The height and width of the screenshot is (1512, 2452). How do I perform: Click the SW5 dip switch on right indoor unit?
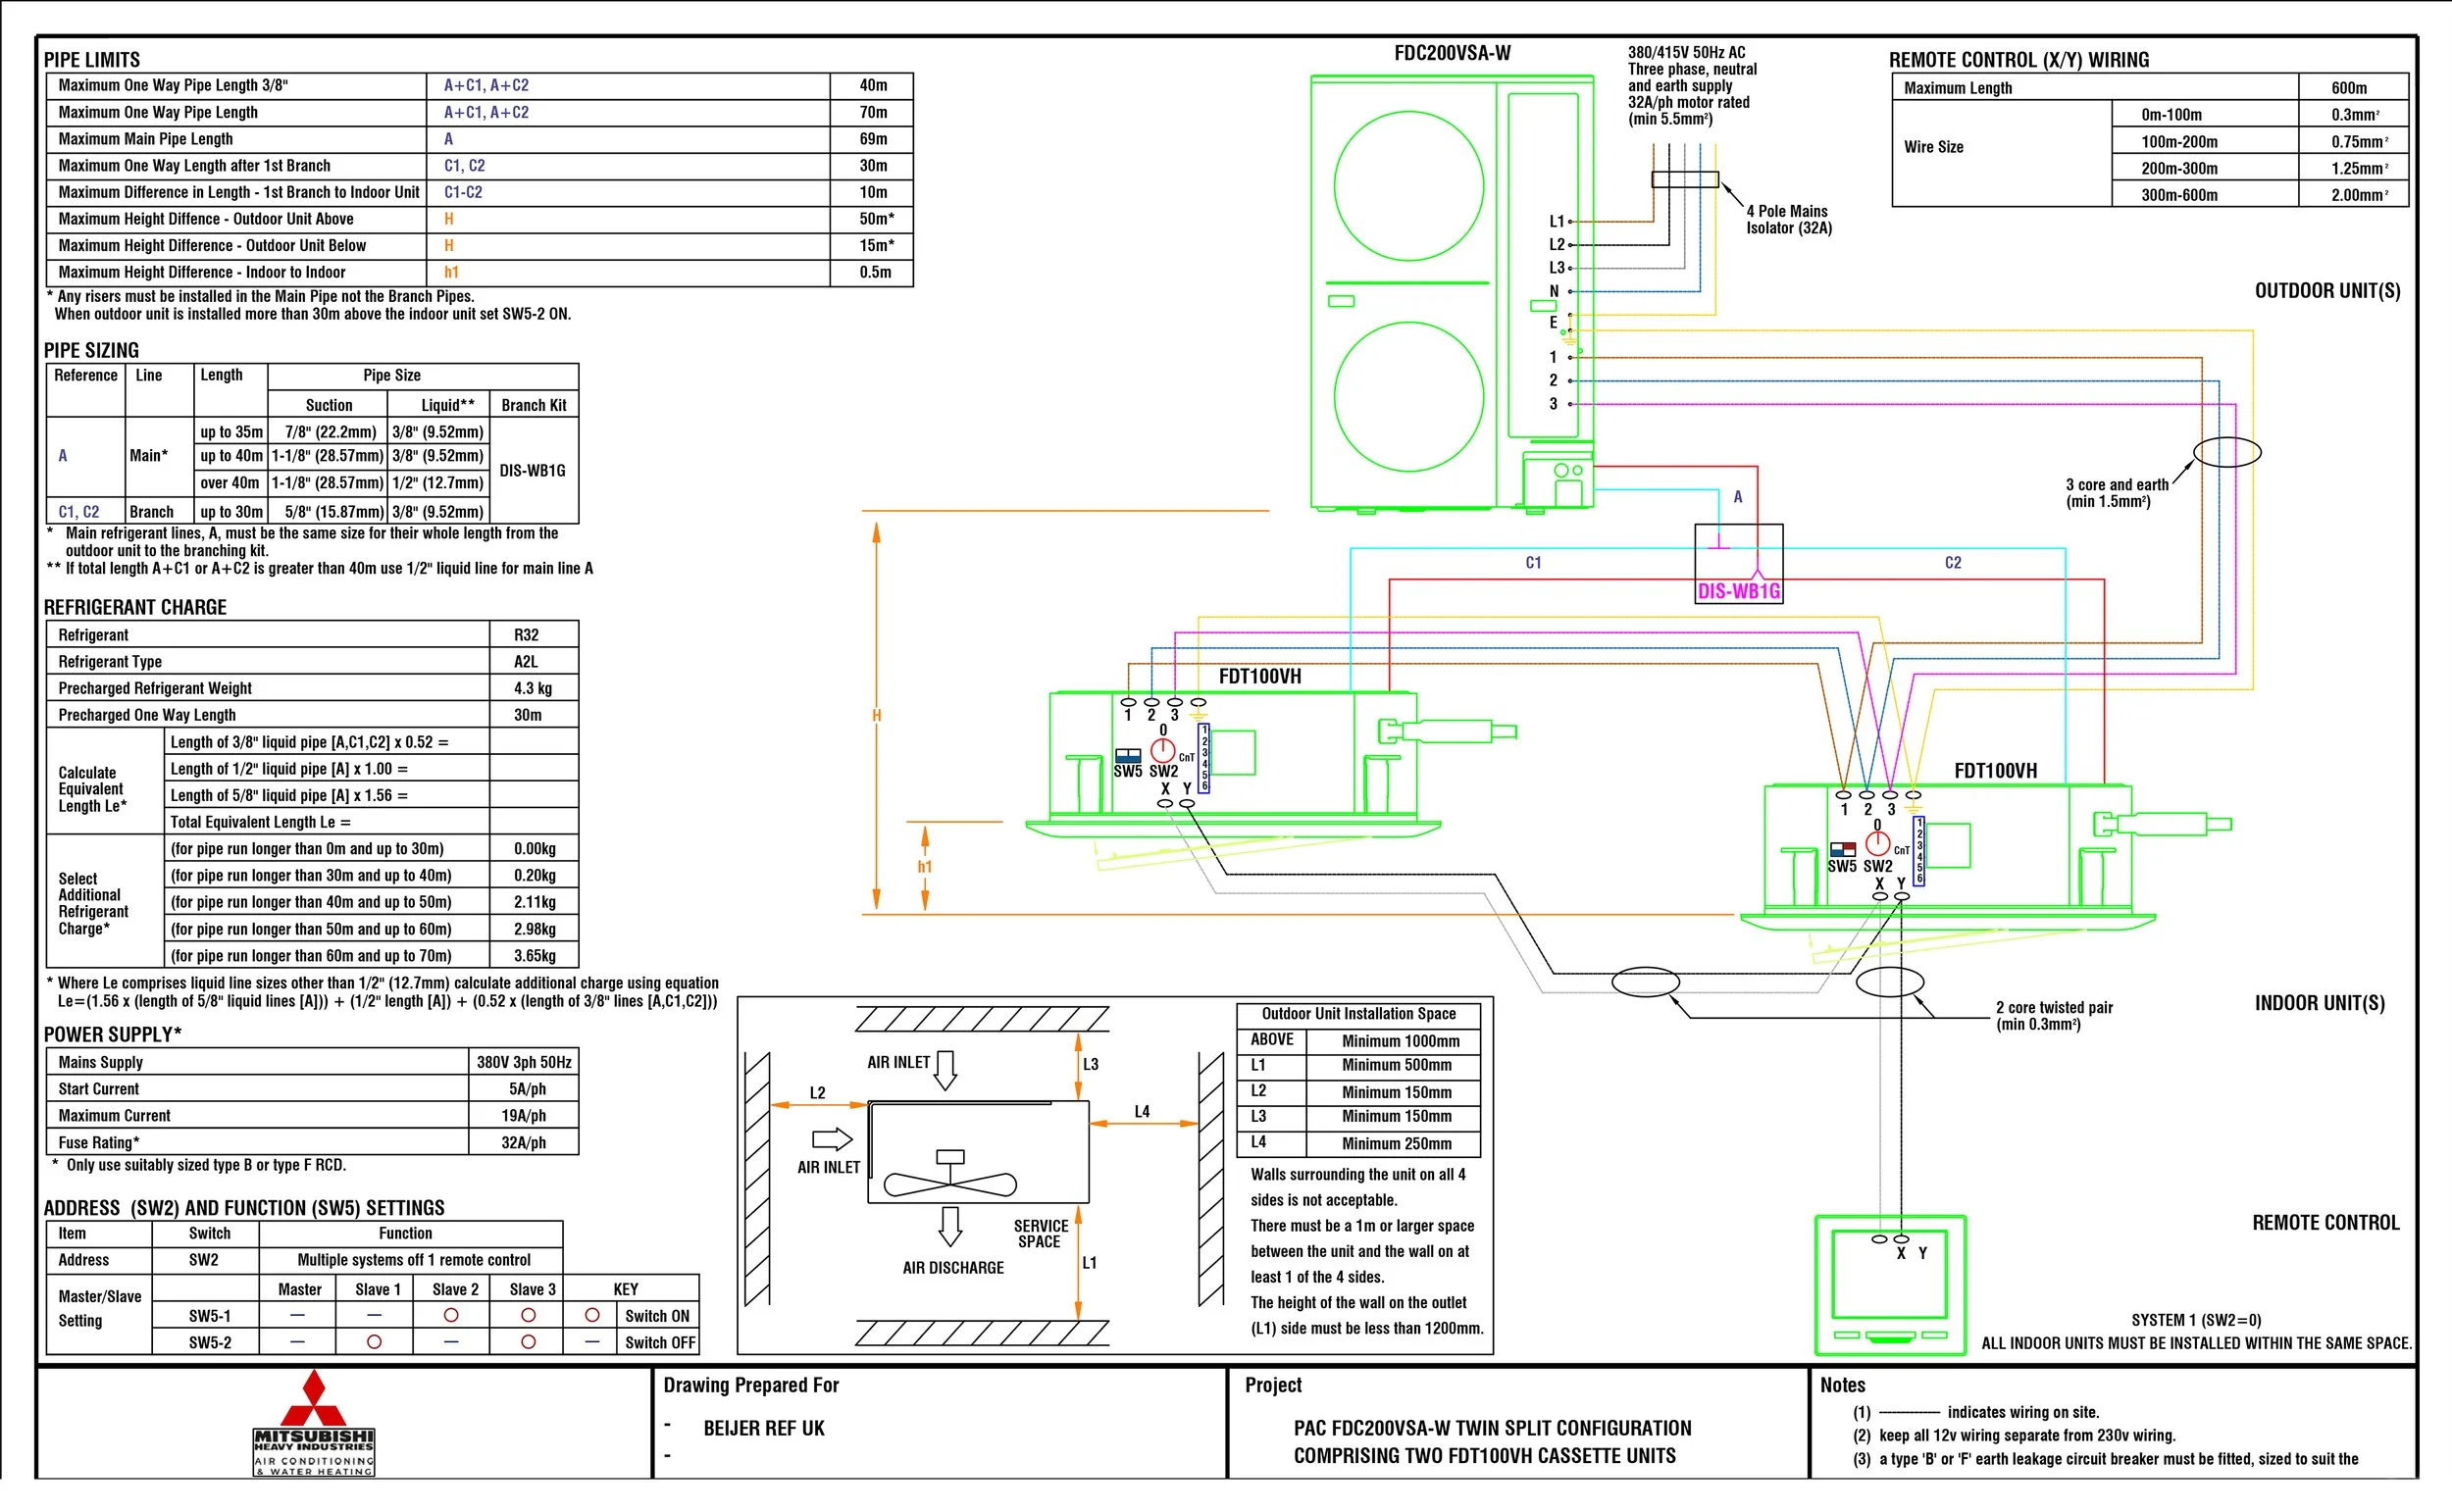(x=1842, y=849)
